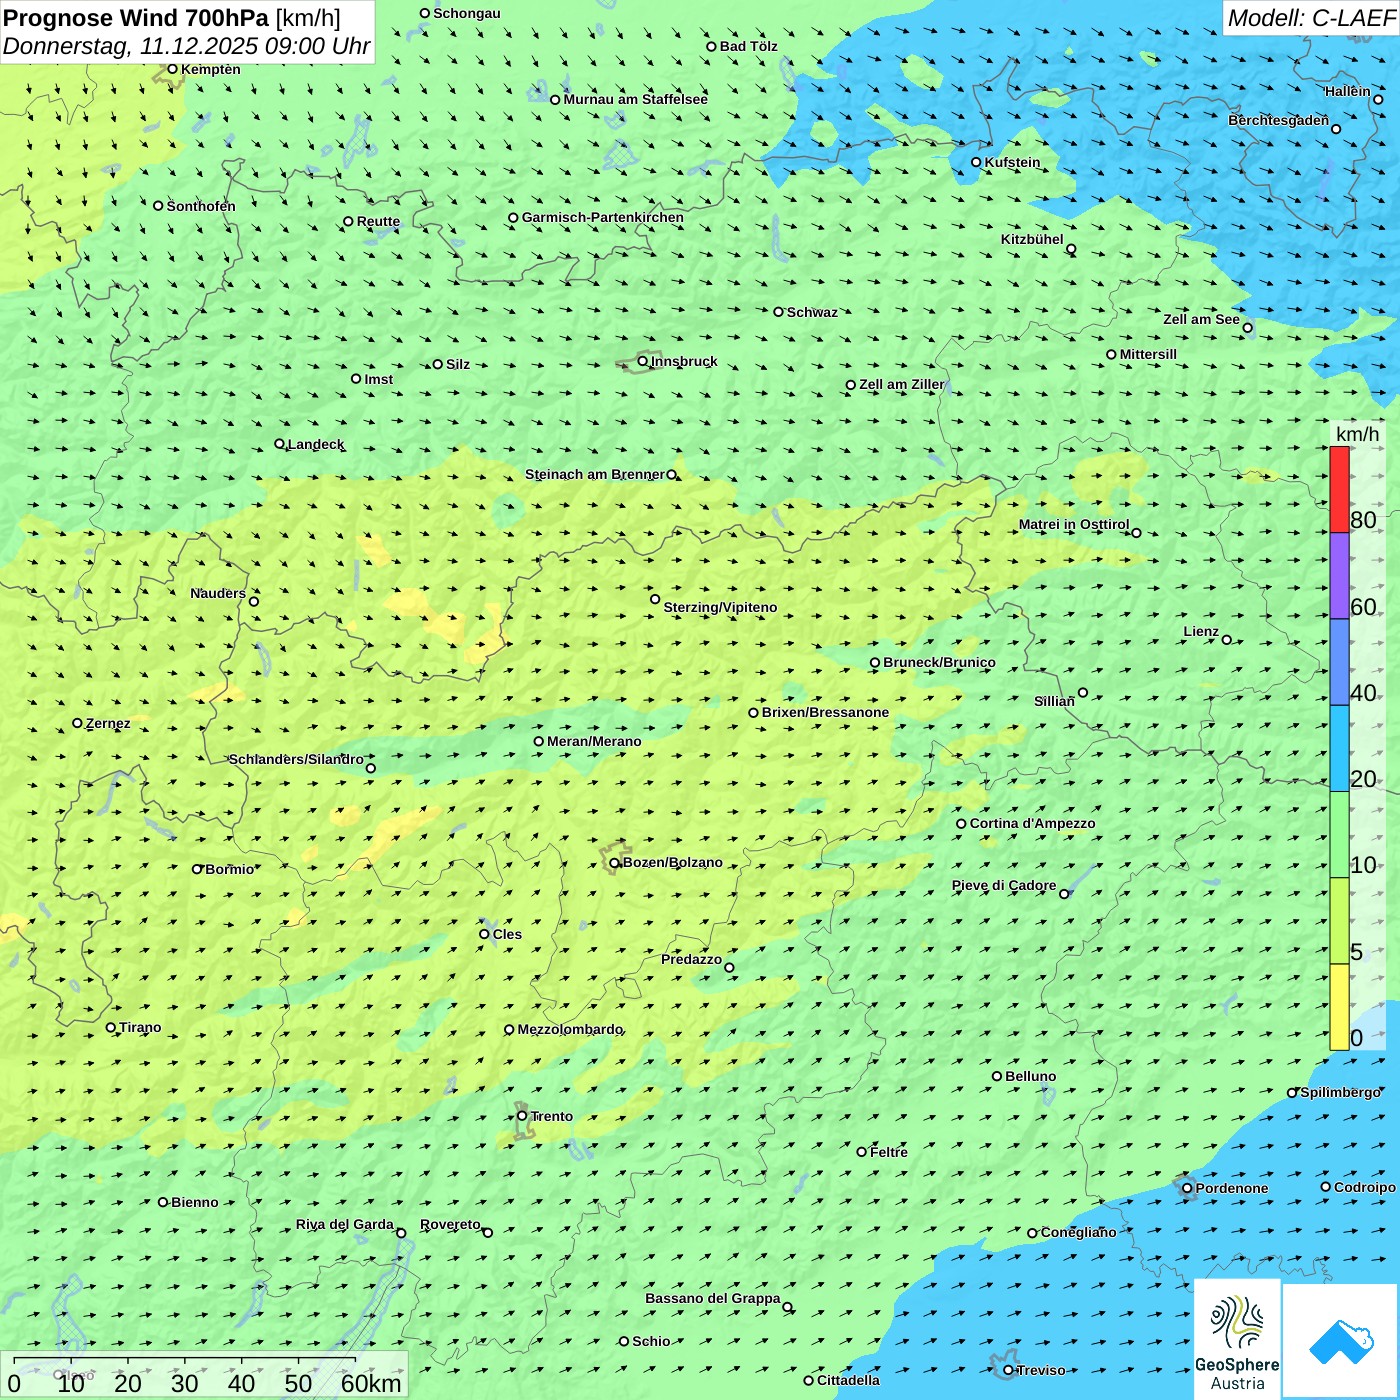Image resolution: width=1400 pixels, height=1400 pixels.
Task: Click the Meran/Merano label on map
Action: [594, 741]
